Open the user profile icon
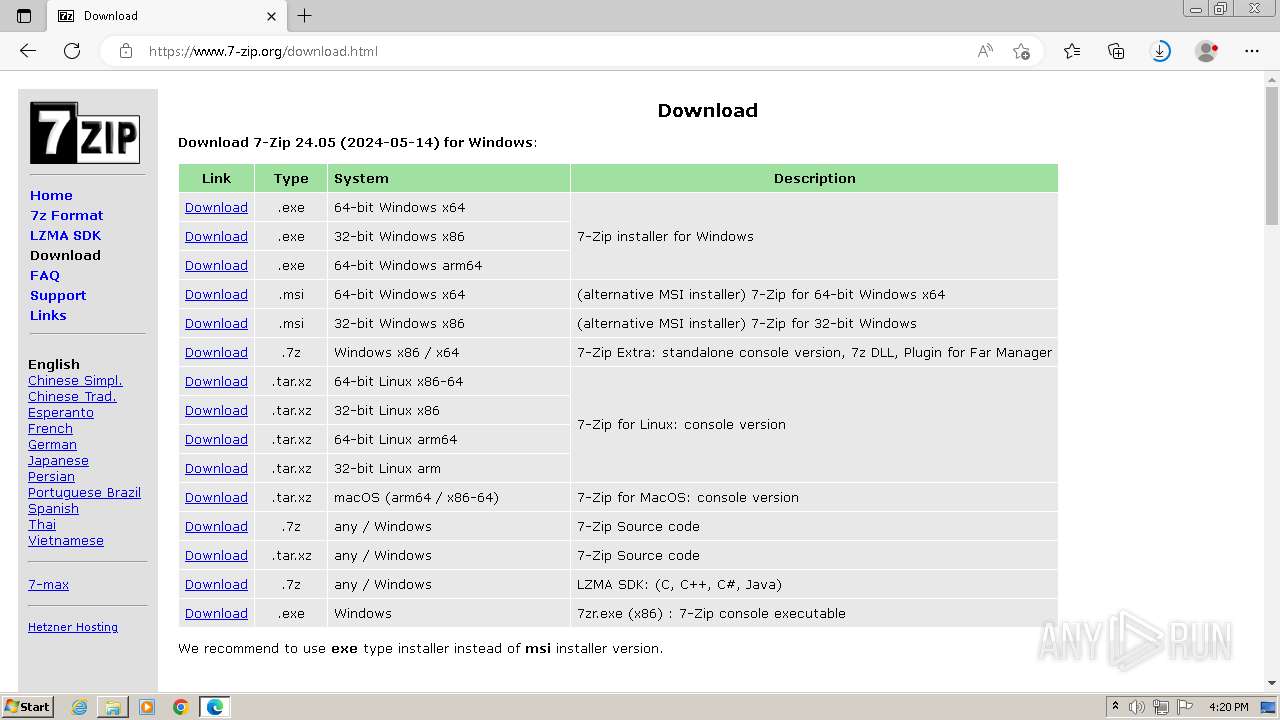 coord(1207,51)
